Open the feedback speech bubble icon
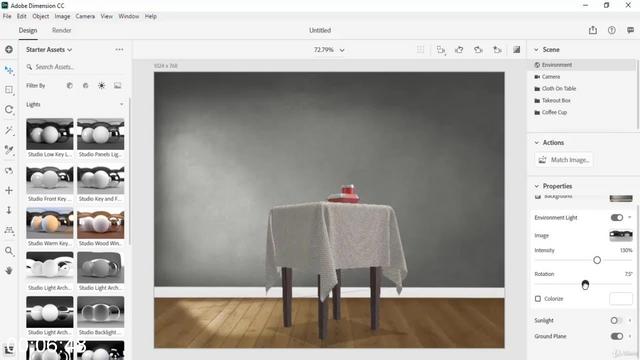Viewport: 640px width, 360px height. click(630, 30)
